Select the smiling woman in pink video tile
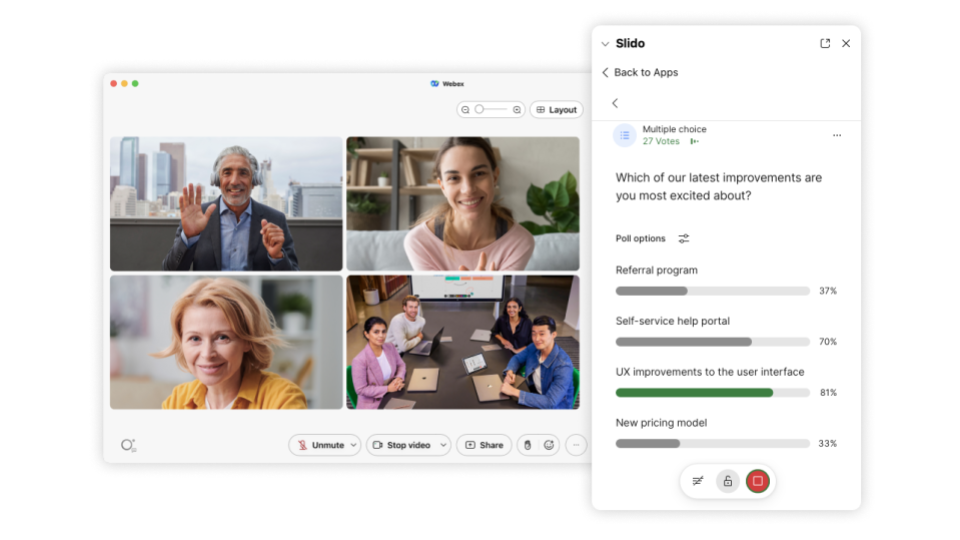 (463, 204)
